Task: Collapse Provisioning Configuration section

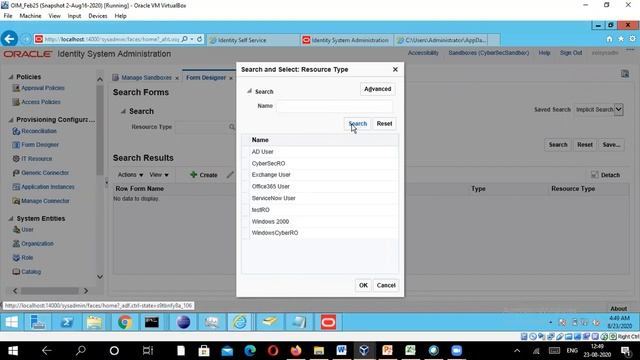Action: pyautogui.click(x=11, y=120)
